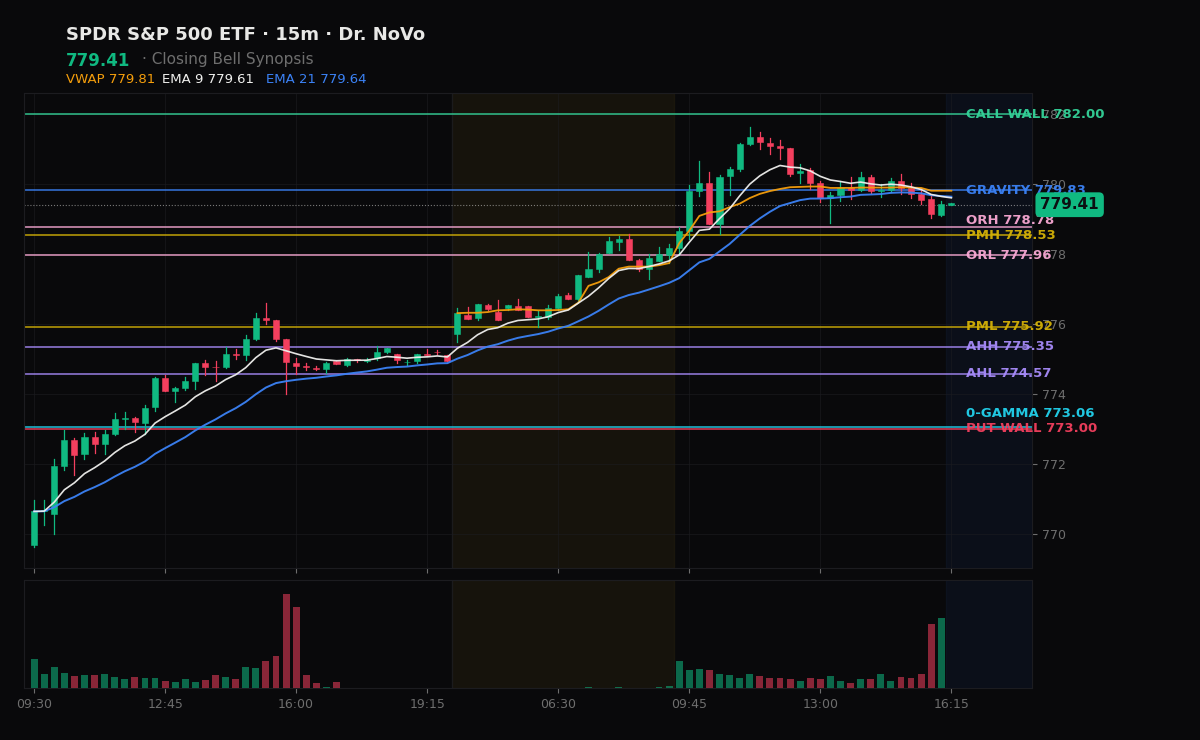This screenshot has width=1200, height=740.
Task: Click the 16:15 time axis label
Action: pyautogui.click(x=951, y=704)
